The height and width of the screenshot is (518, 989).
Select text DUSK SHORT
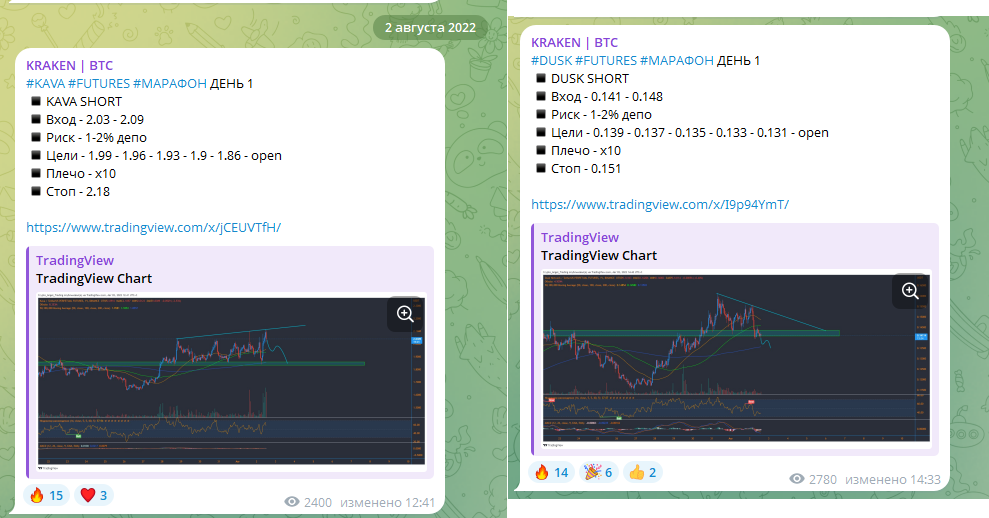(590, 79)
